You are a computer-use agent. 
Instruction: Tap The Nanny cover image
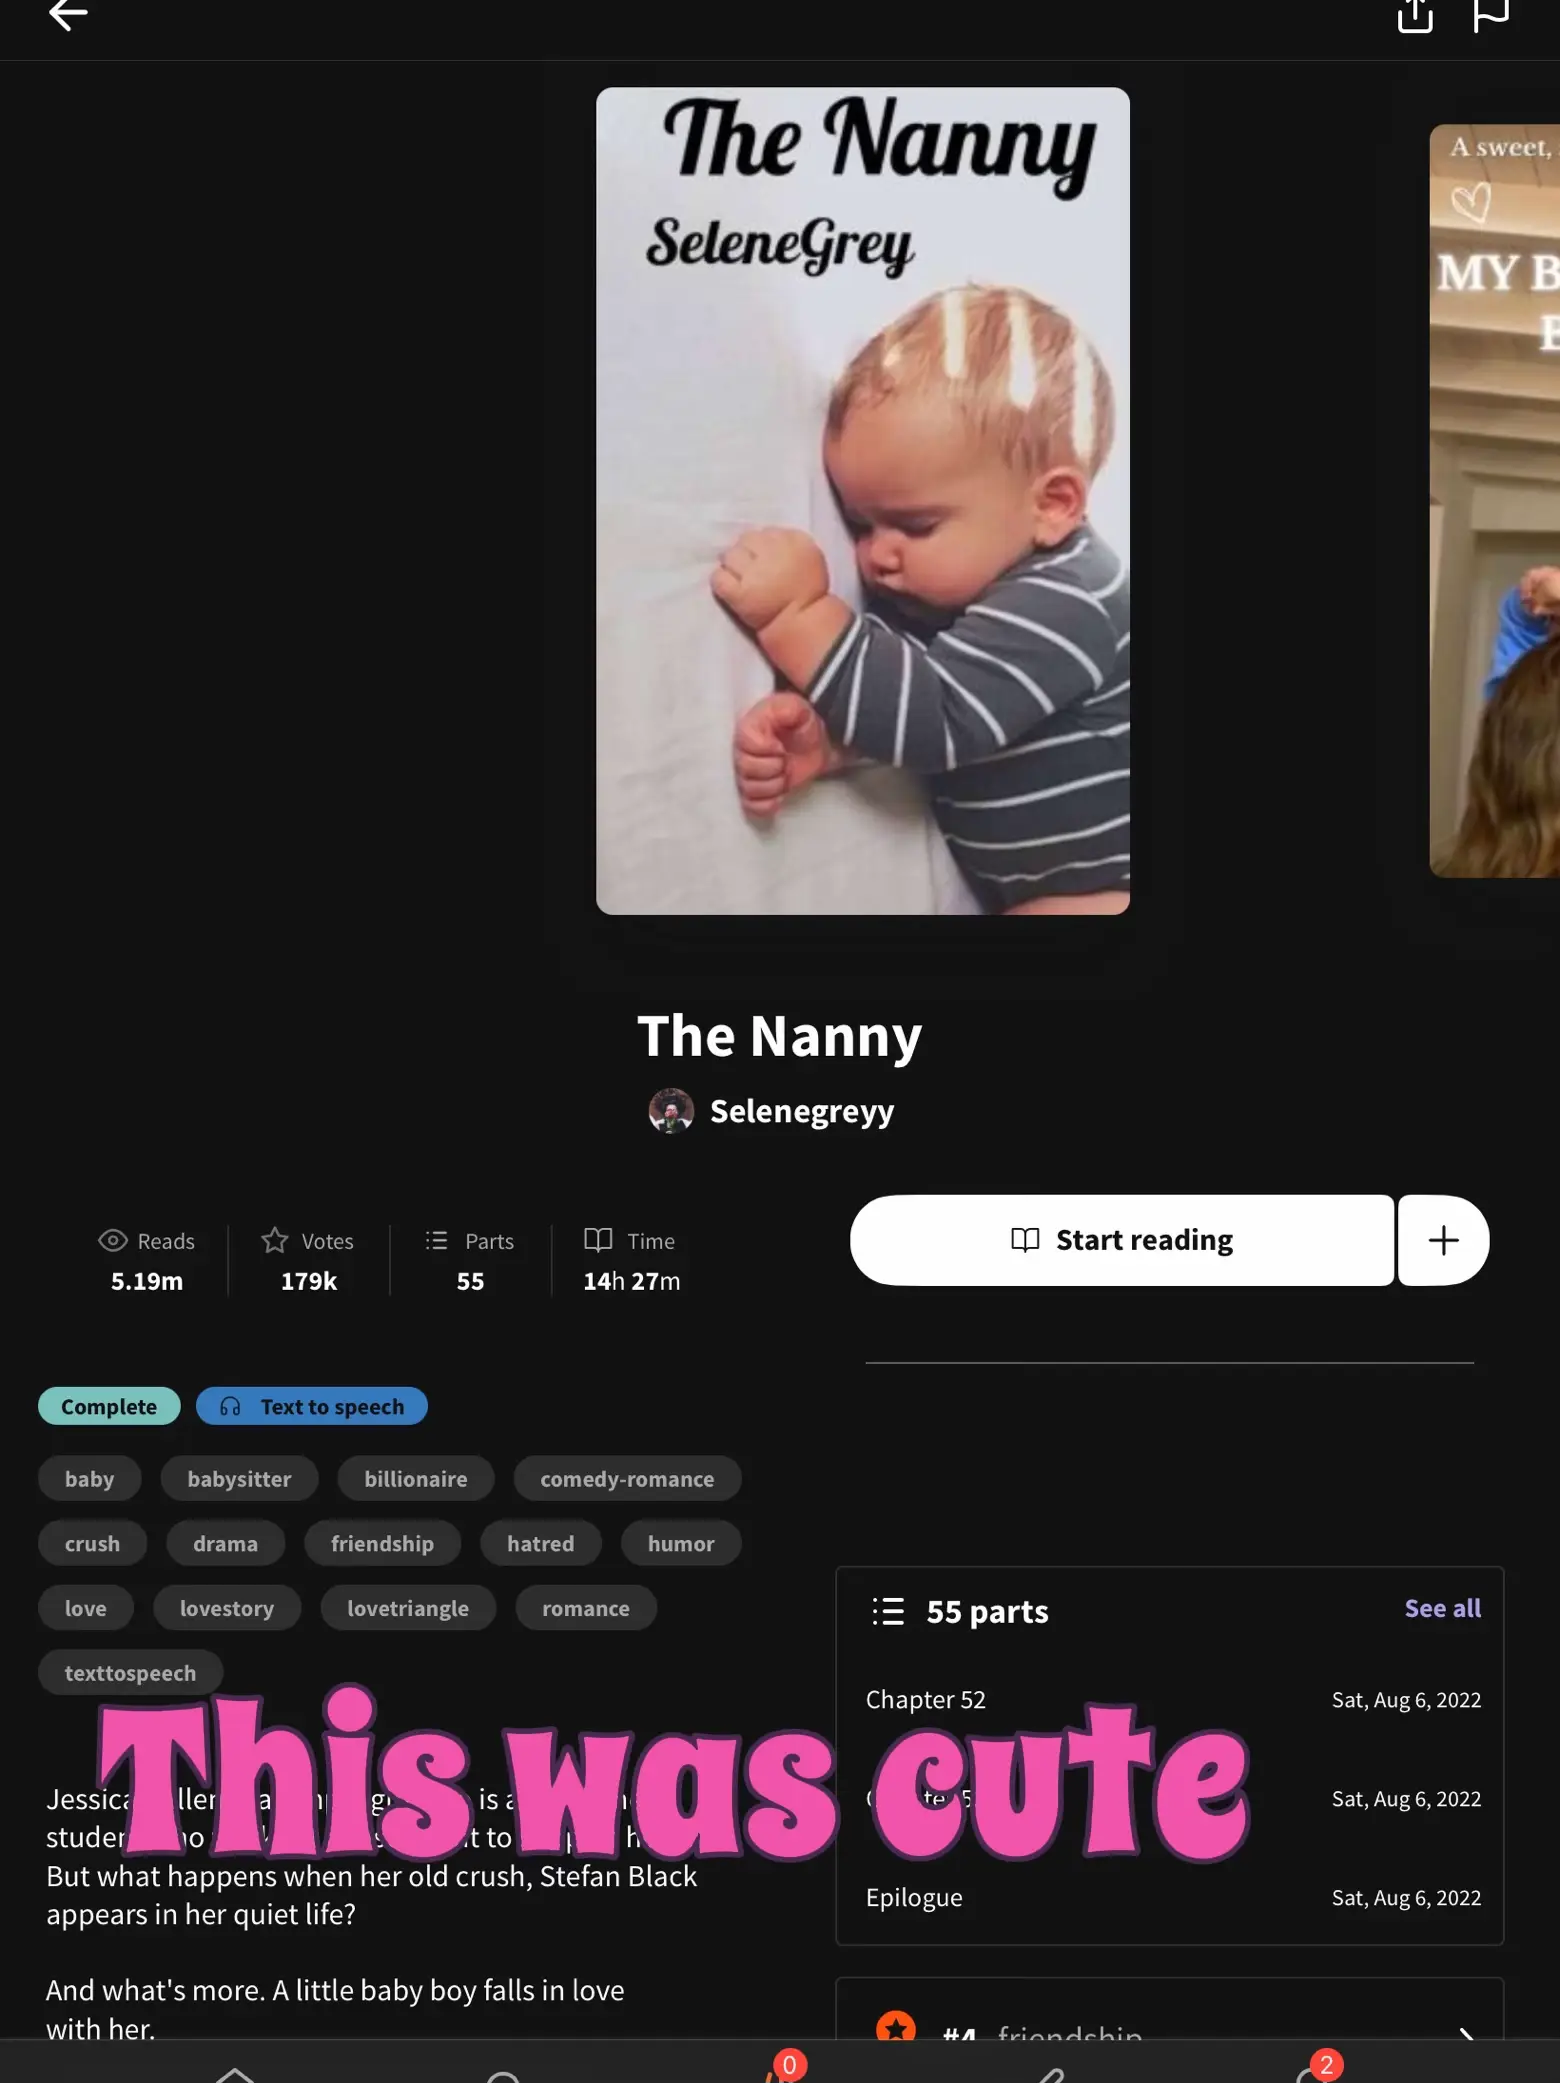point(863,501)
